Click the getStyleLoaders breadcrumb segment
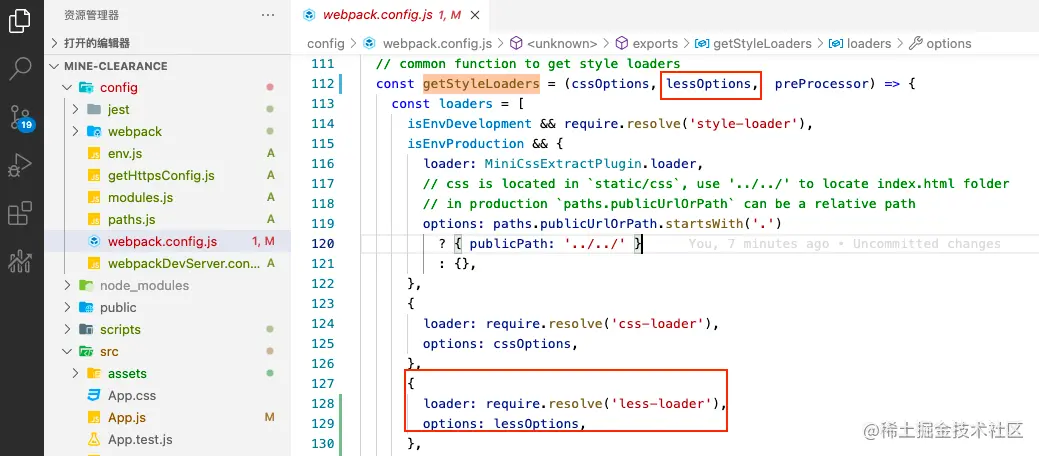The image size is (1039, 456). (762, 43)
